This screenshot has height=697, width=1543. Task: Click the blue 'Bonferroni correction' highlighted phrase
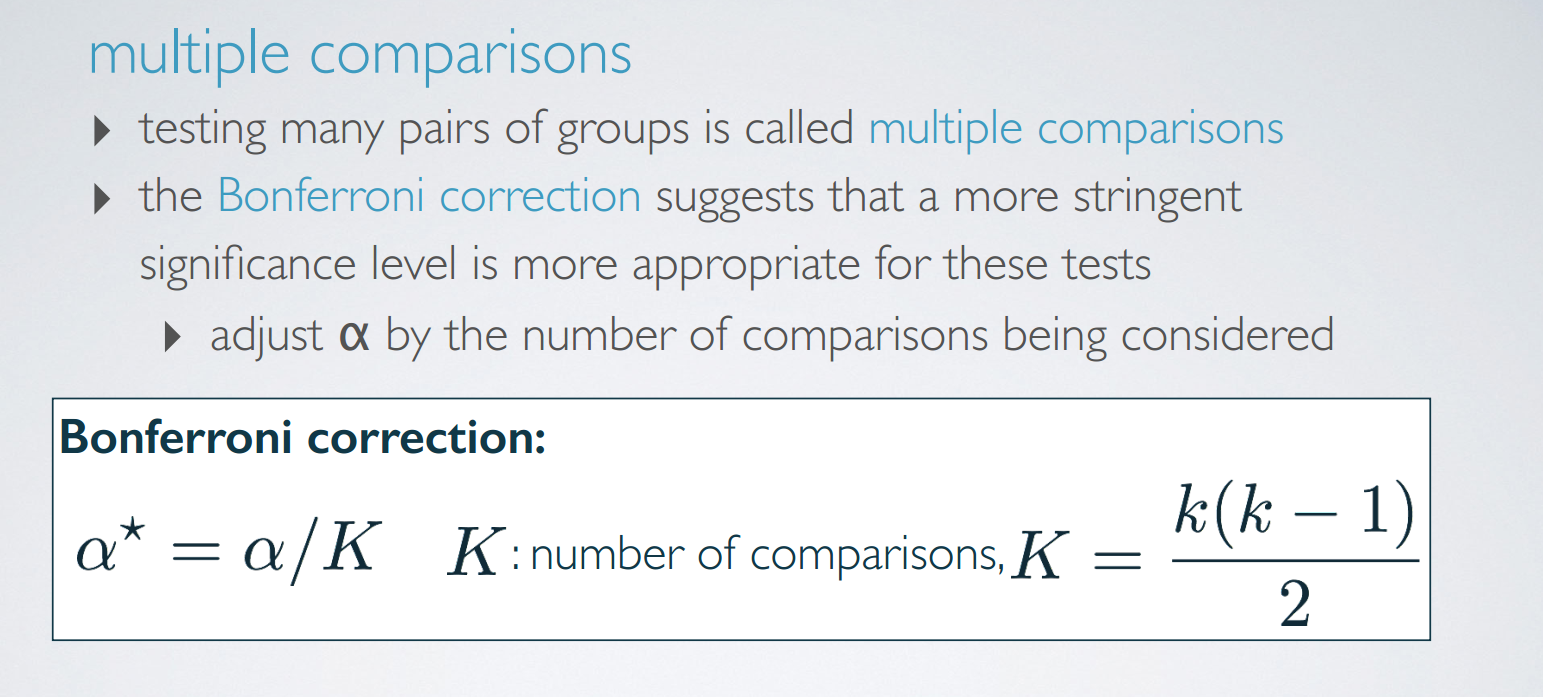(429, 196)
